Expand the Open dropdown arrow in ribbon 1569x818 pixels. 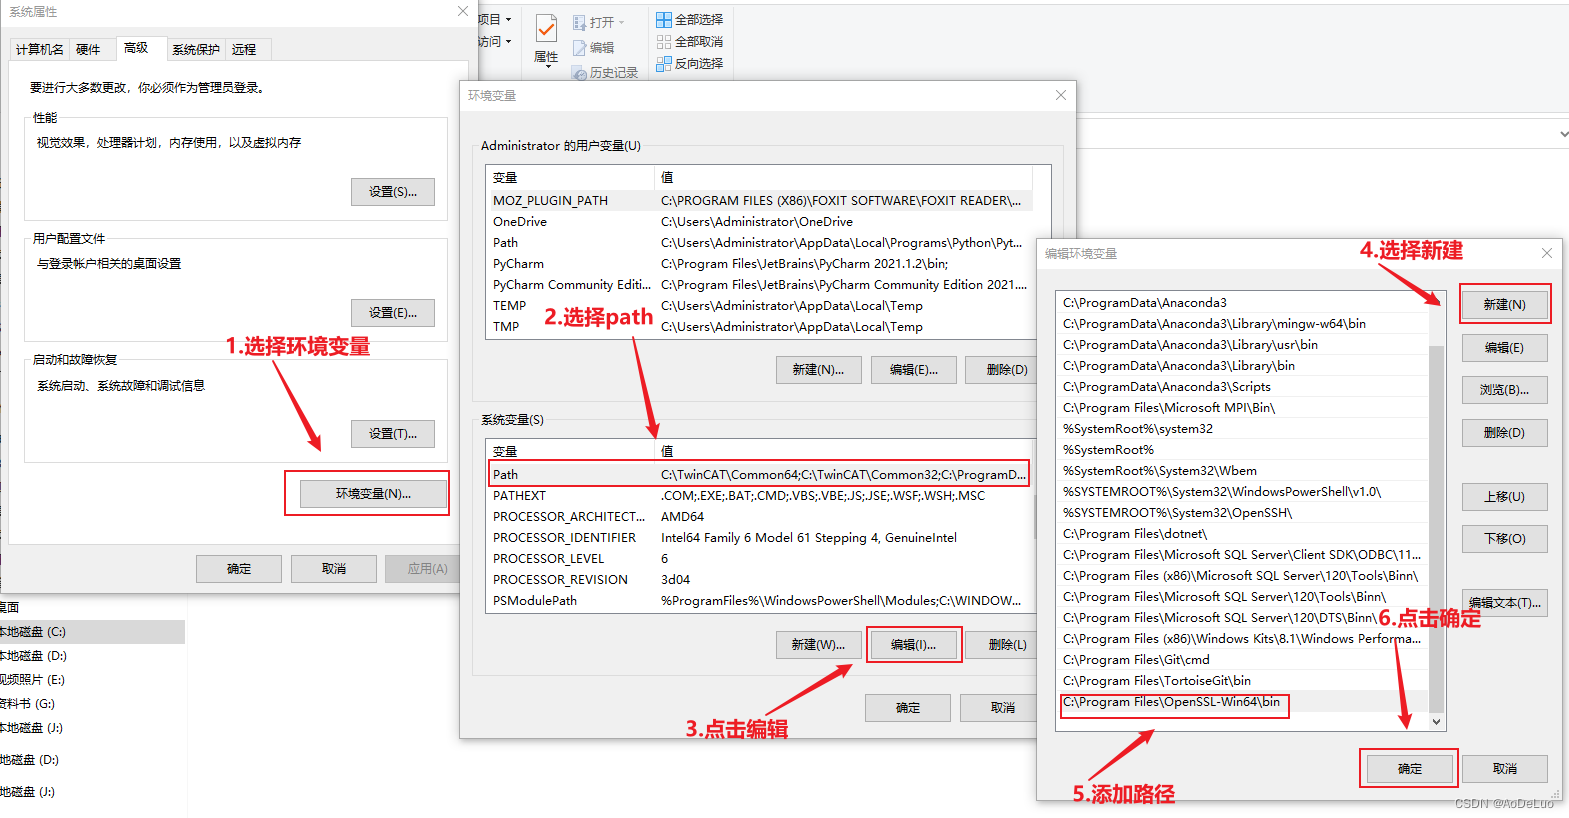(621, 22)
